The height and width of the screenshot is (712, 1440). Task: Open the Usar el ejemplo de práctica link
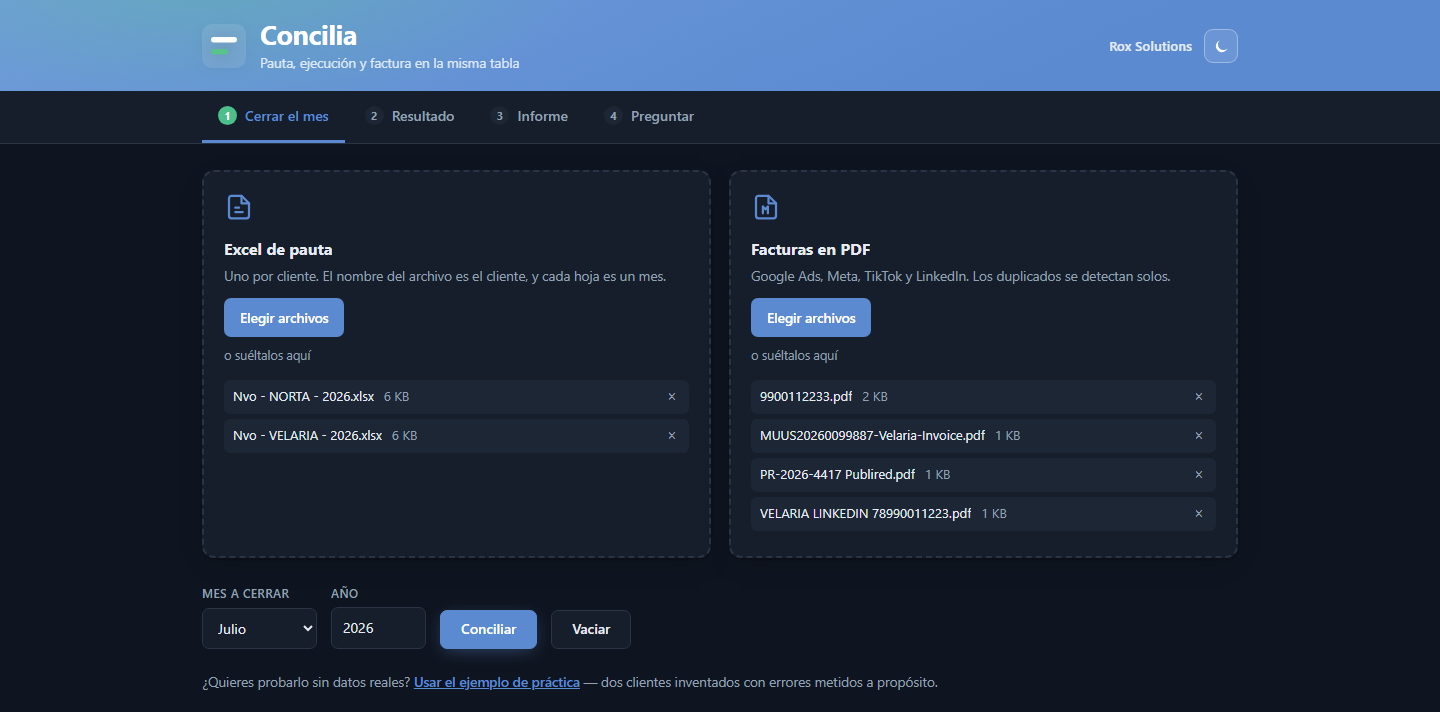point(497,683)
